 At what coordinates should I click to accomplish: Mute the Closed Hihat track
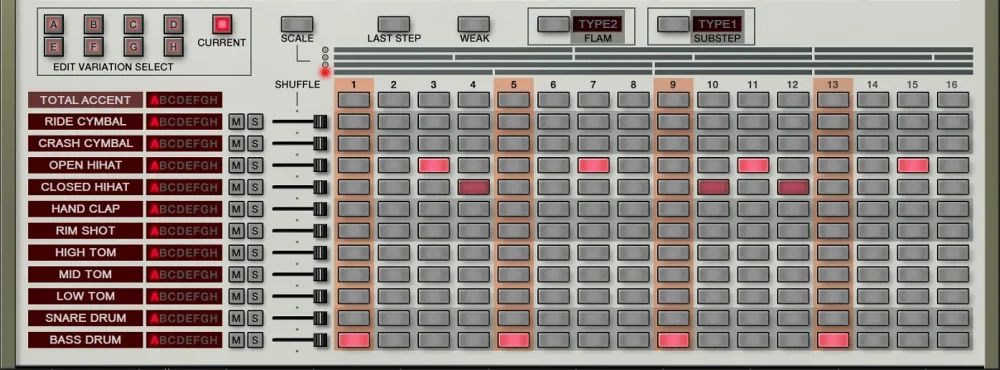coord(237,187)
